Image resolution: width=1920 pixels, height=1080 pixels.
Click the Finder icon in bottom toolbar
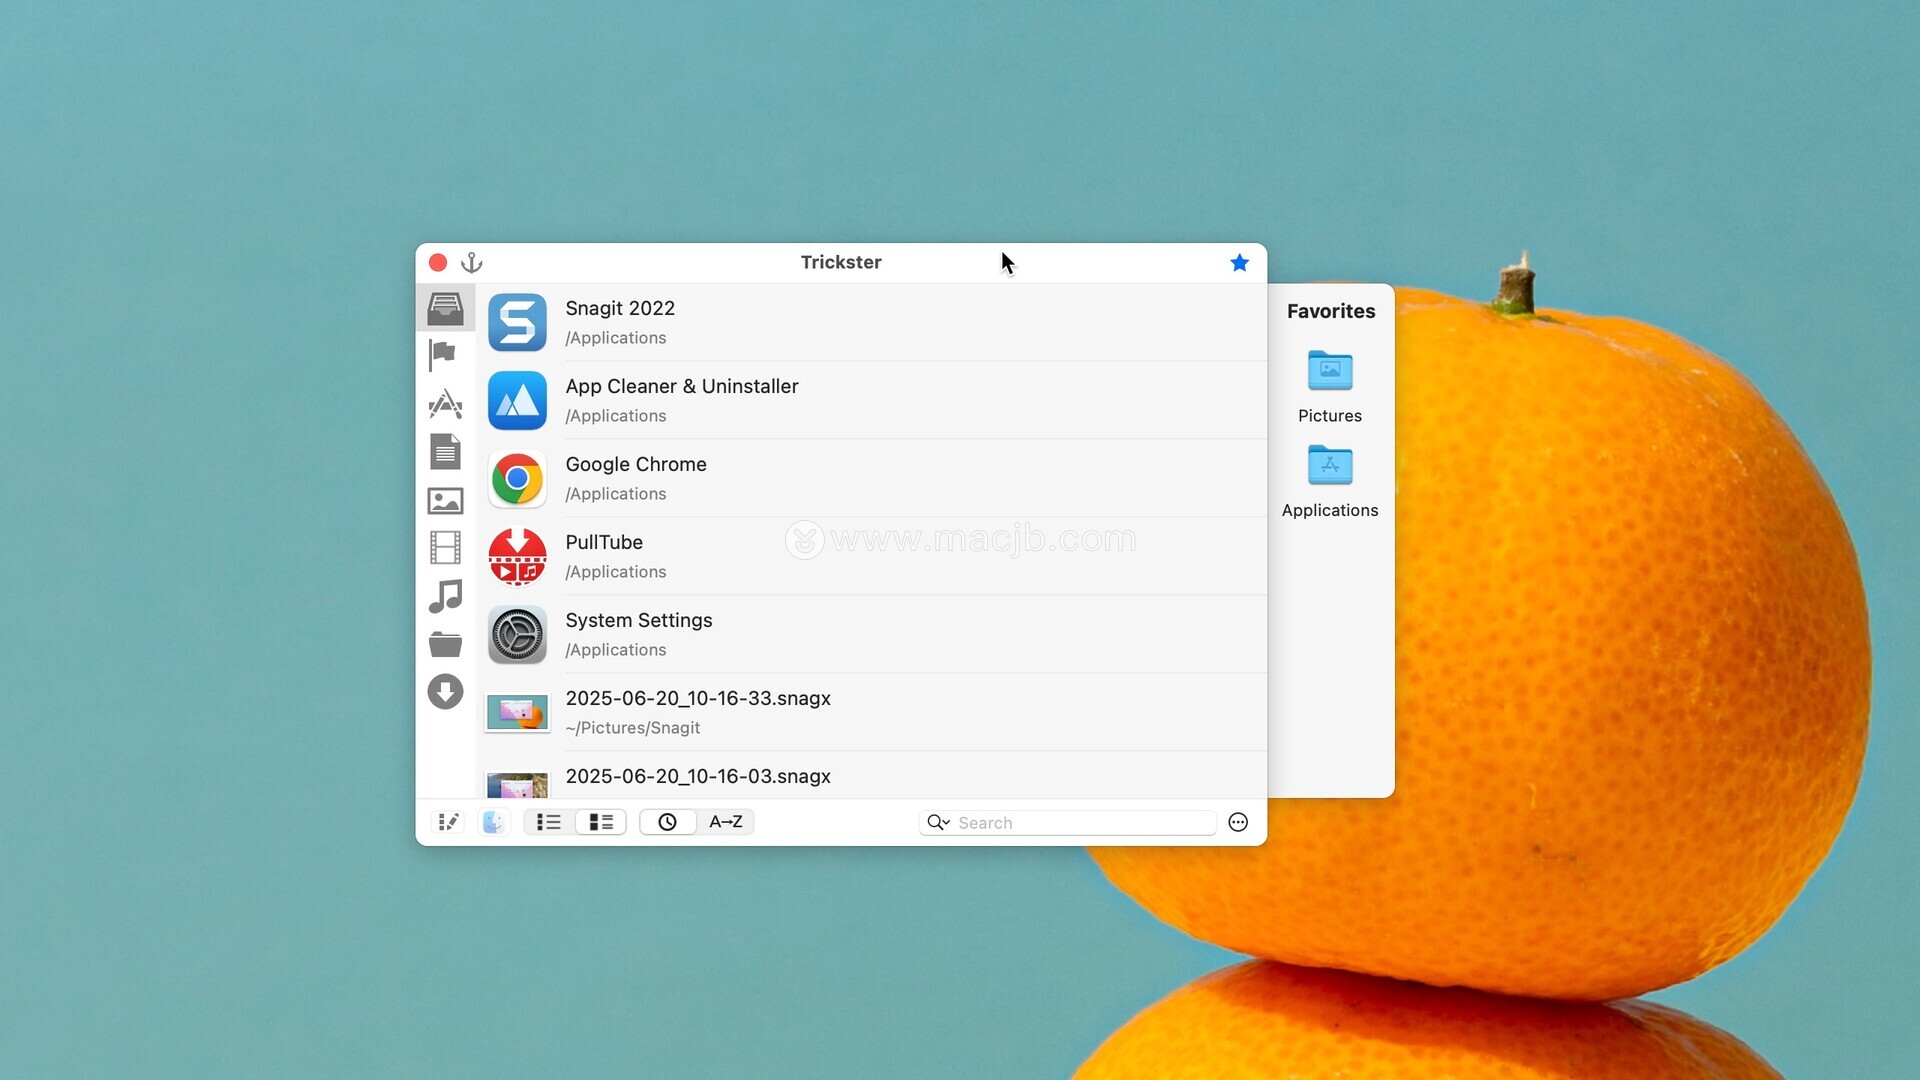[x=494, y=822]
